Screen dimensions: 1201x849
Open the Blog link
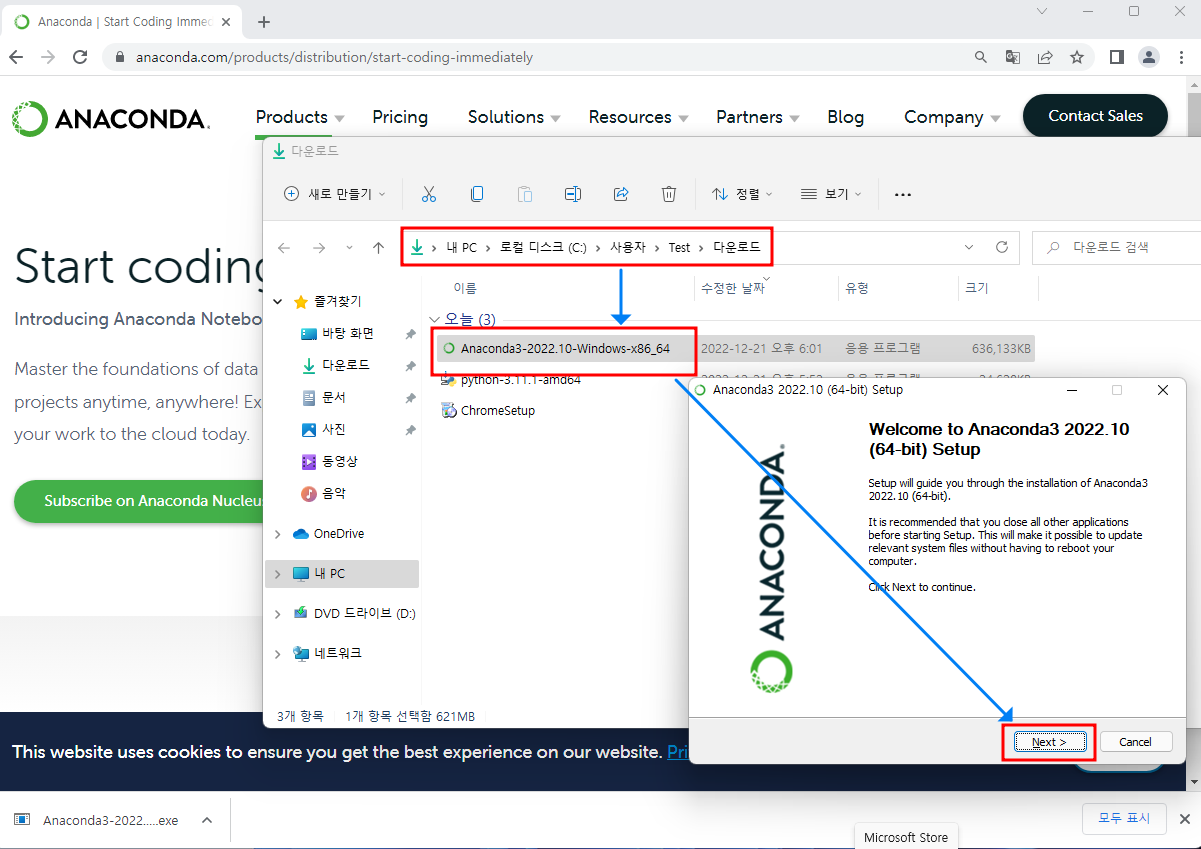coord(846,117)
